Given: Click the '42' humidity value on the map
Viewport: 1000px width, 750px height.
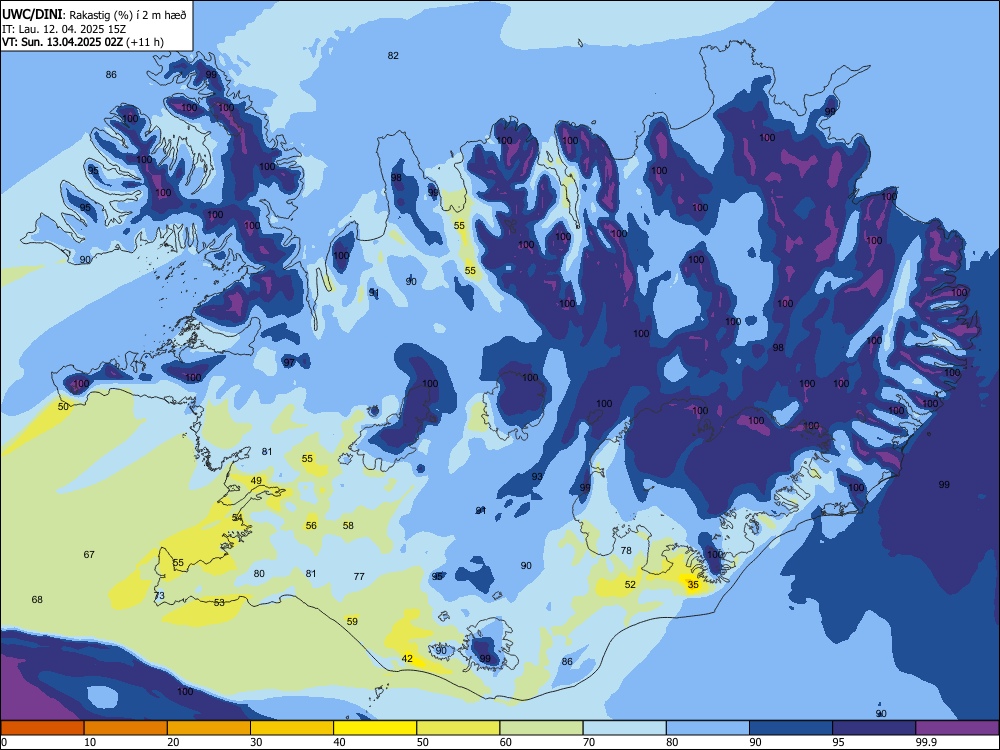Looking at the screenshot, I should (x=407, y=659).
